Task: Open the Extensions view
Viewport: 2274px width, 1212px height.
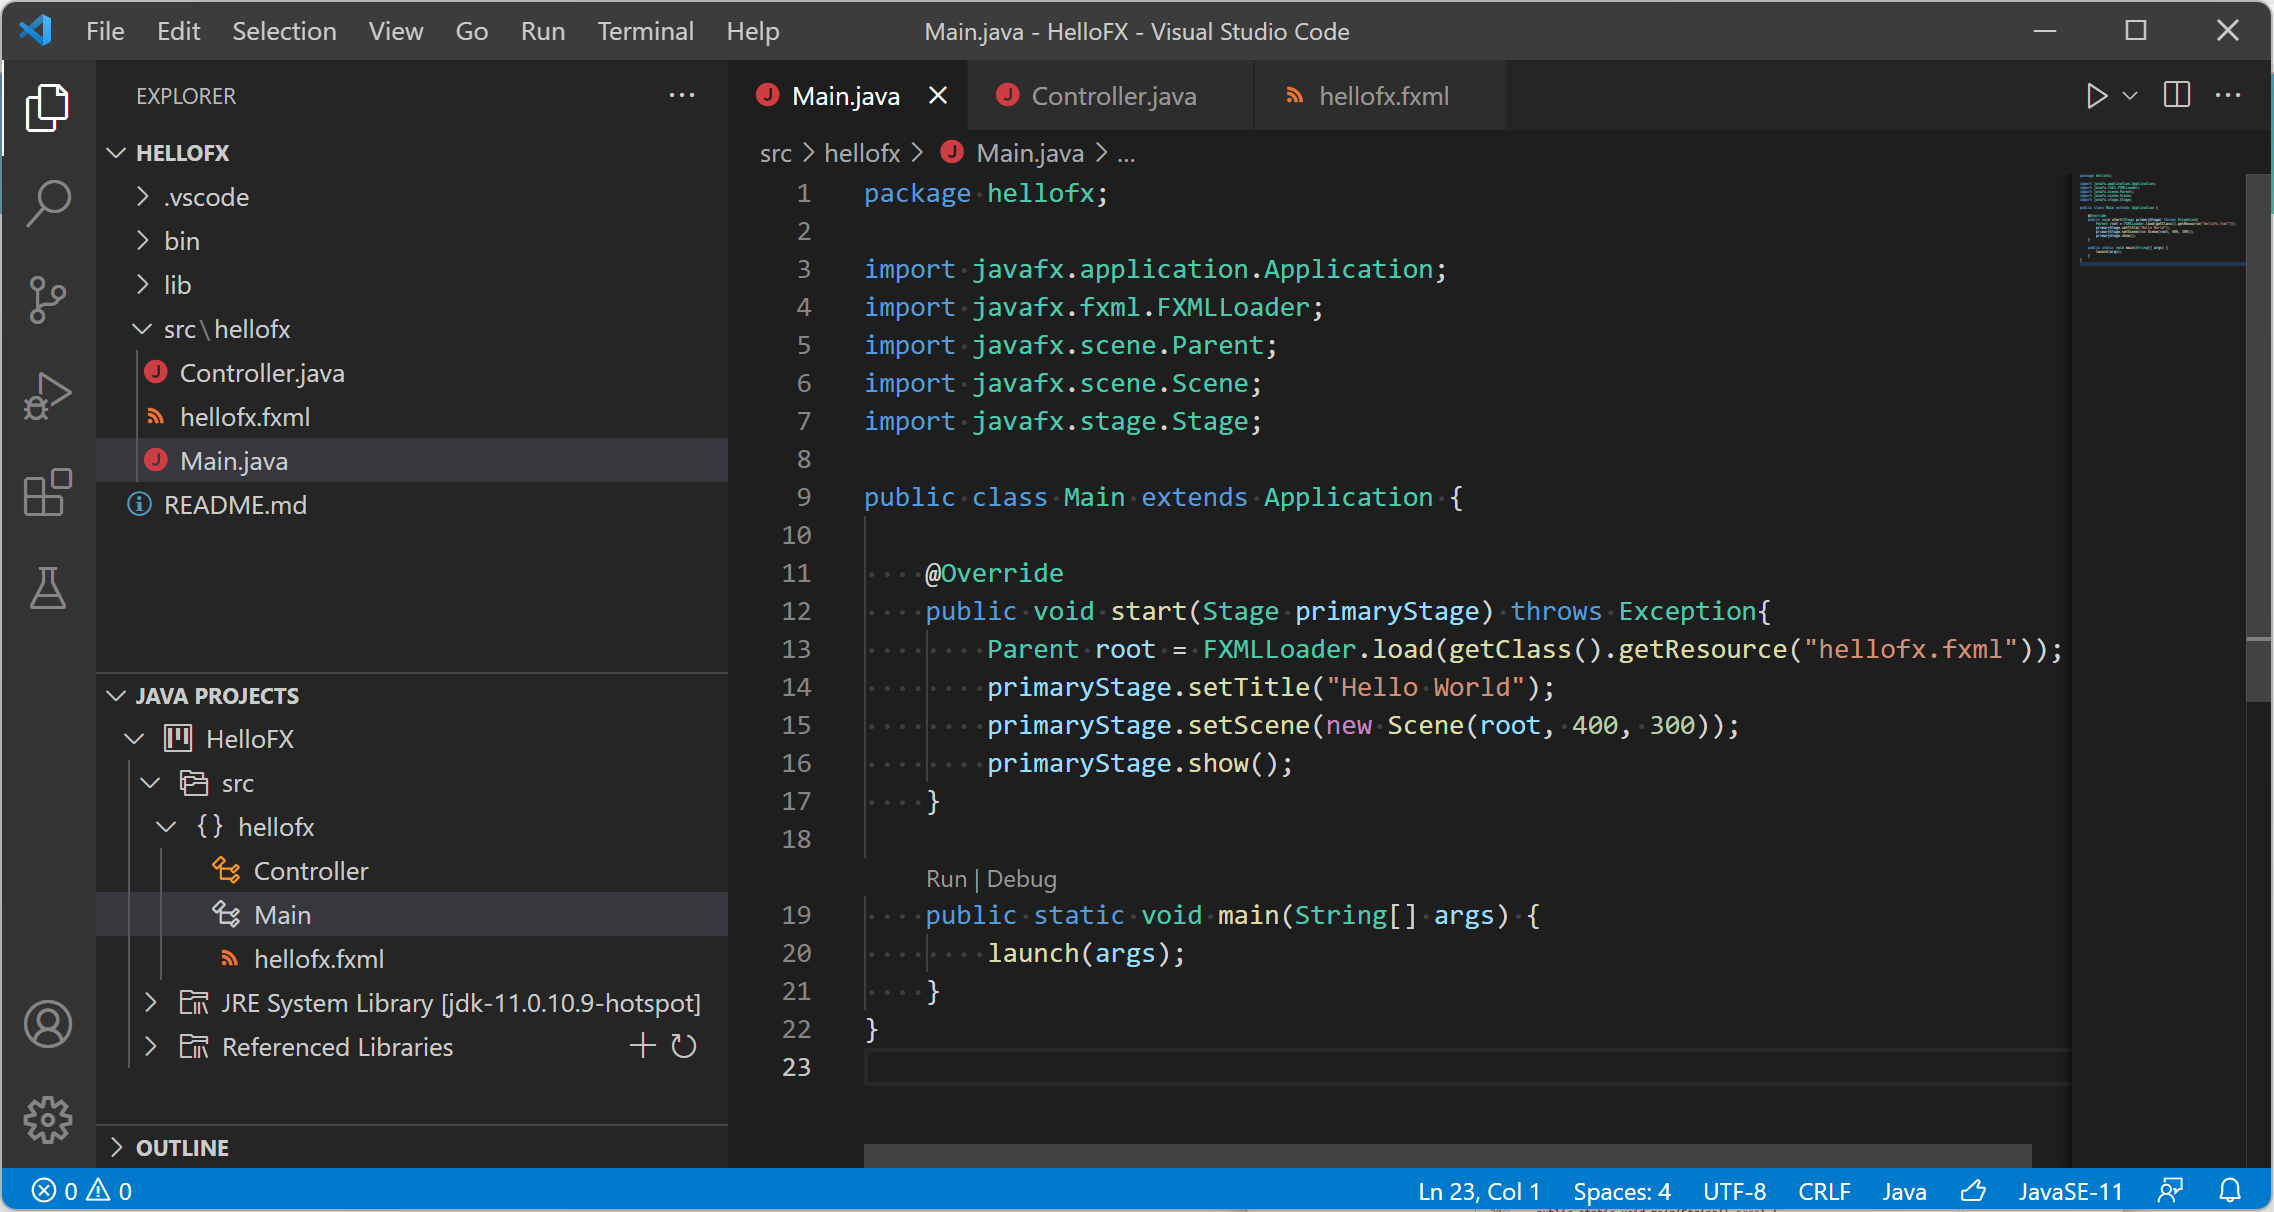Action: (47, 492)
